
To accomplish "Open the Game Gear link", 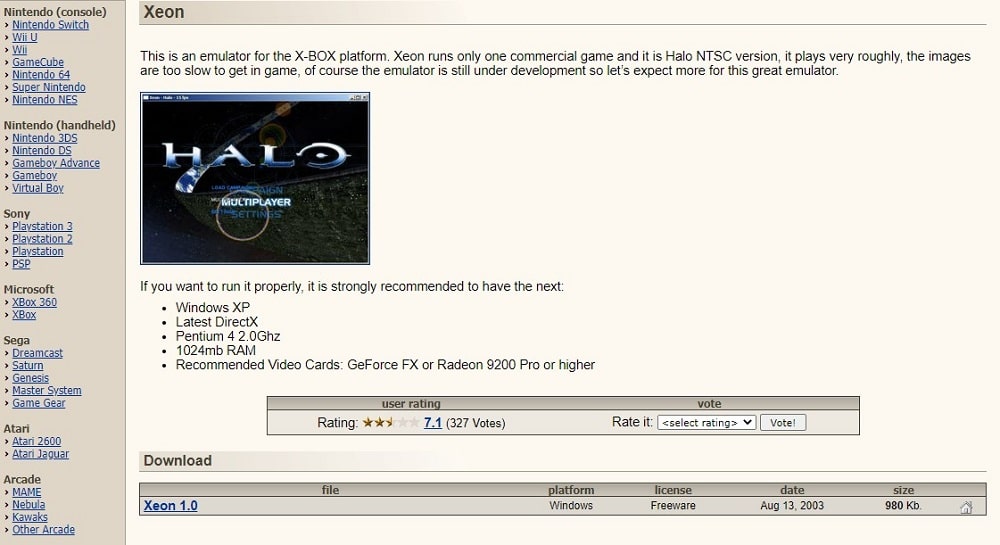I will coord(38,403).
